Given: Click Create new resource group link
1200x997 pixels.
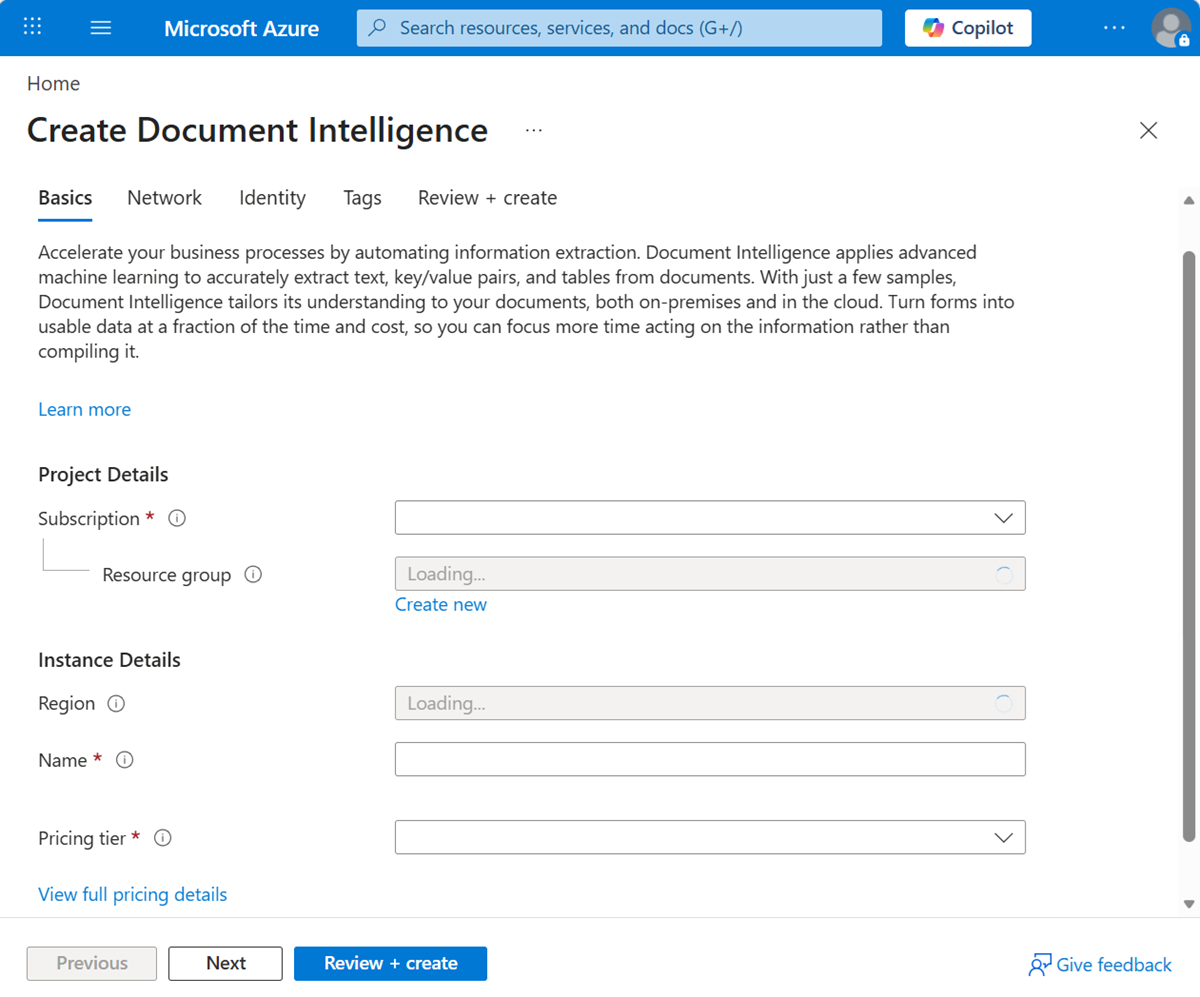Looking at the screenshot, I should [x=441, y=604].
